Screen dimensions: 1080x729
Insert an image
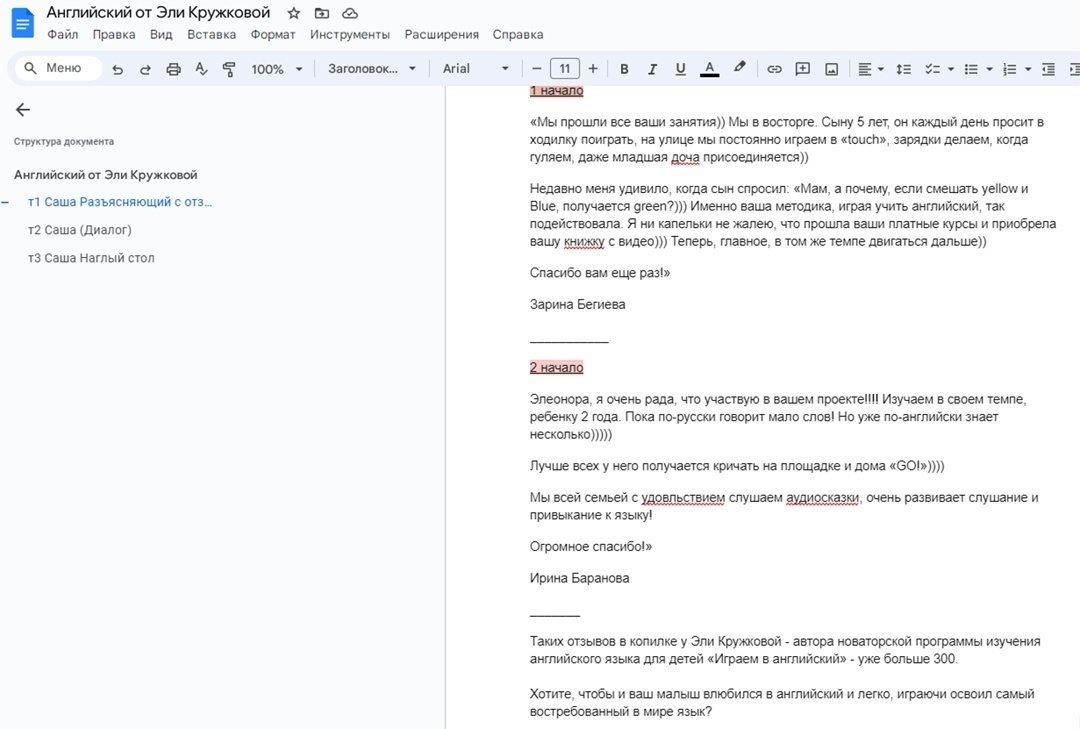[x=831, y=69]
